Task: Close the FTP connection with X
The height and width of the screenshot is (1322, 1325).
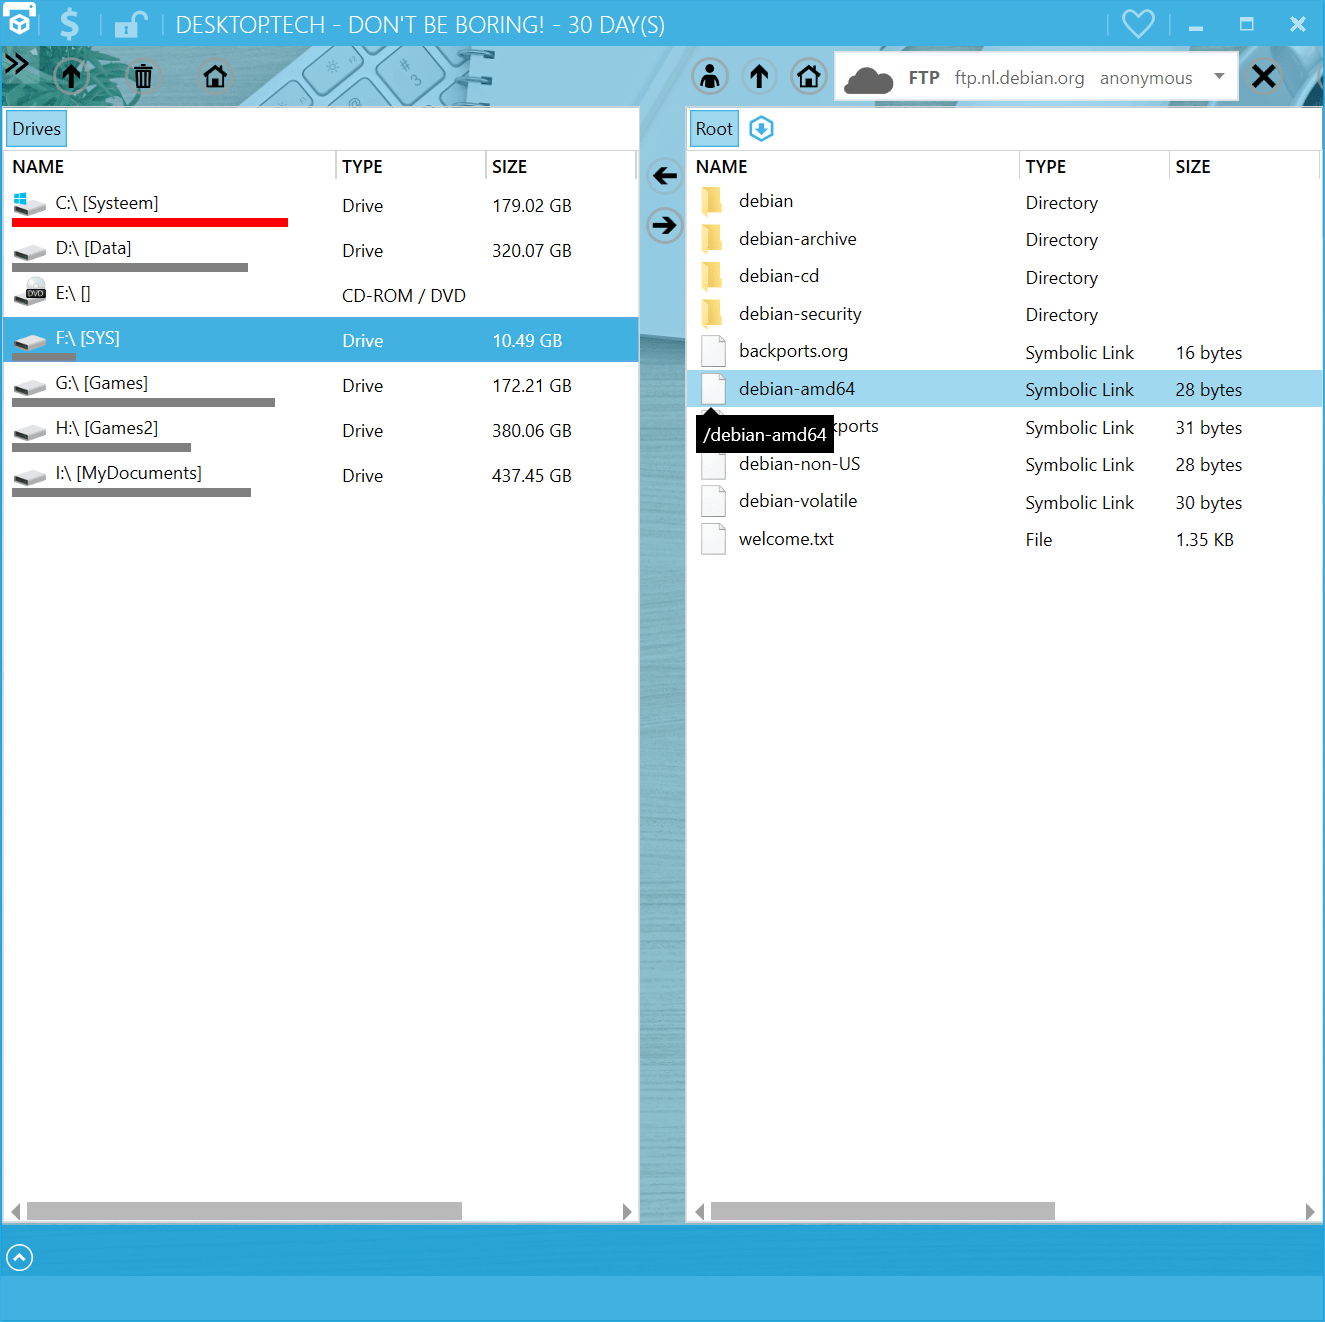Action: pos(1263,76)
